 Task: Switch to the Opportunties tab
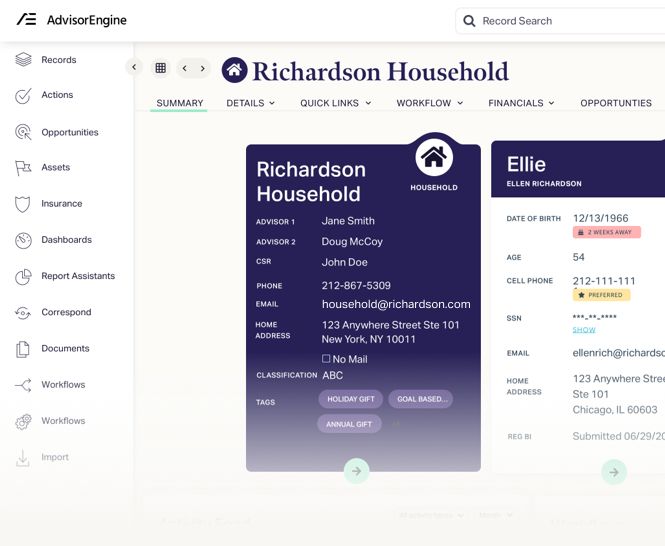(616, 103)
